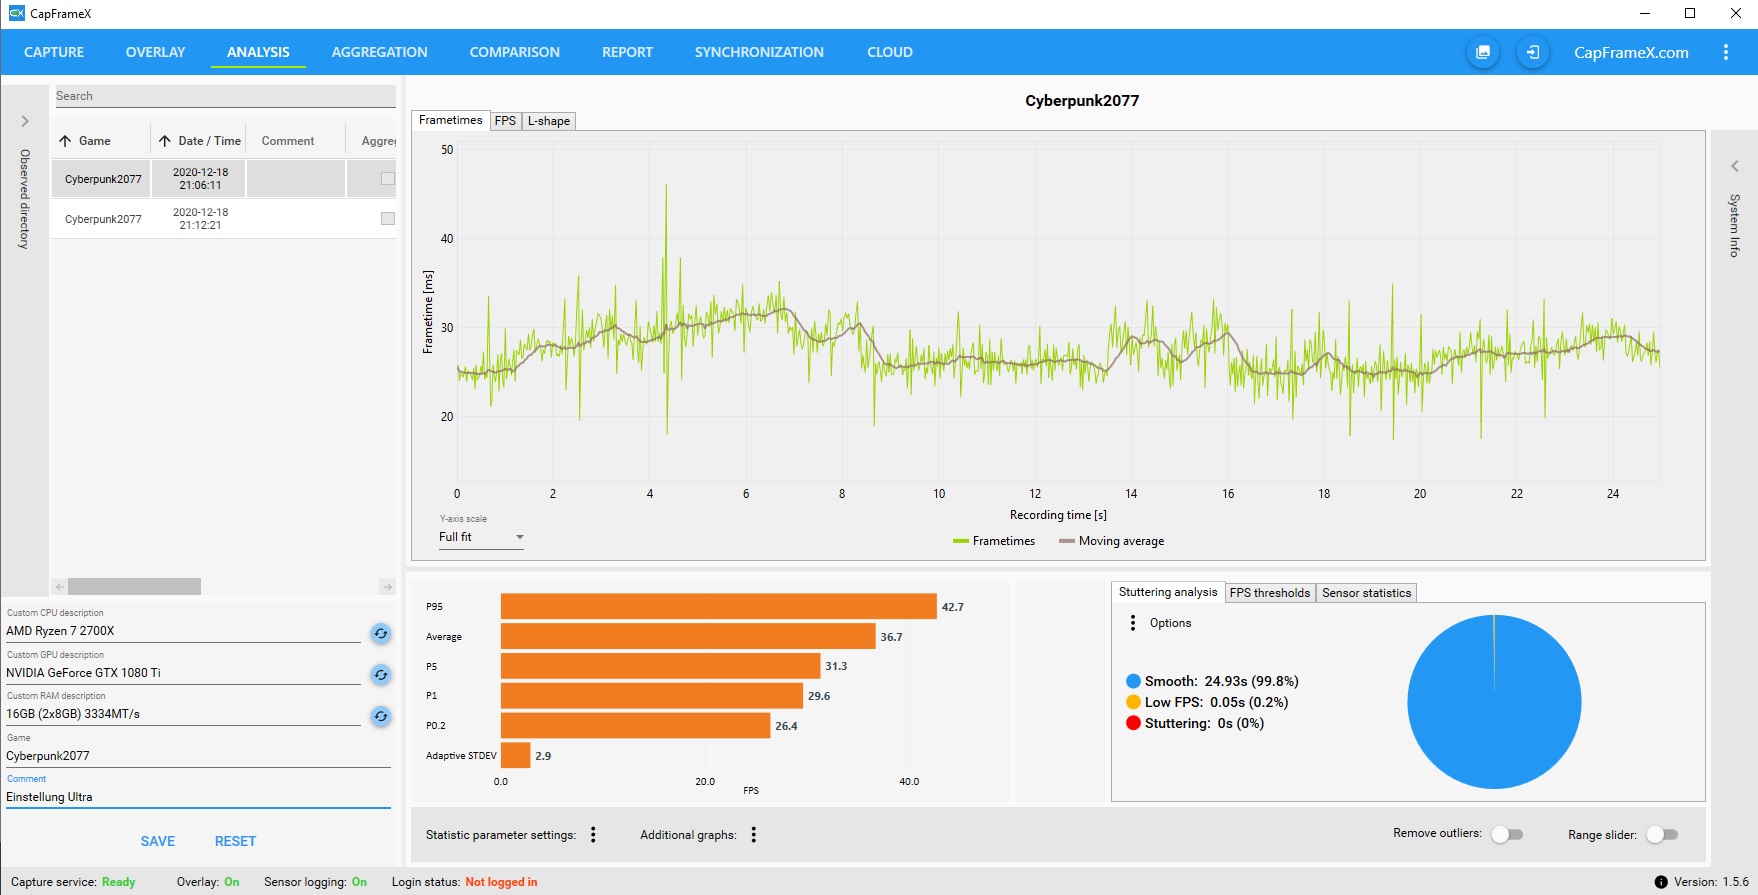Open the CapFrameX.com link
Image resolution: width=1758 pixels, height=895 pixels.
[x=1631, y=52]
